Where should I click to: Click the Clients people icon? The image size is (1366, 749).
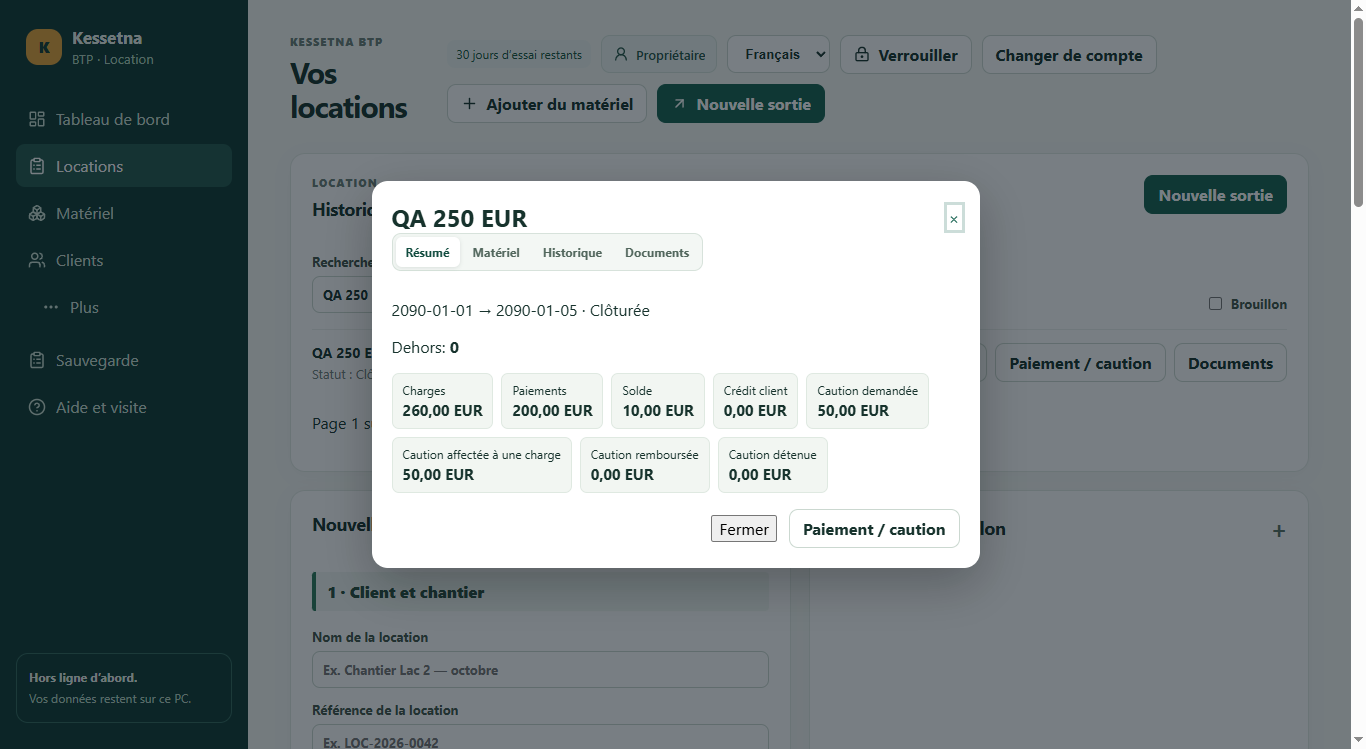point(37,260)
